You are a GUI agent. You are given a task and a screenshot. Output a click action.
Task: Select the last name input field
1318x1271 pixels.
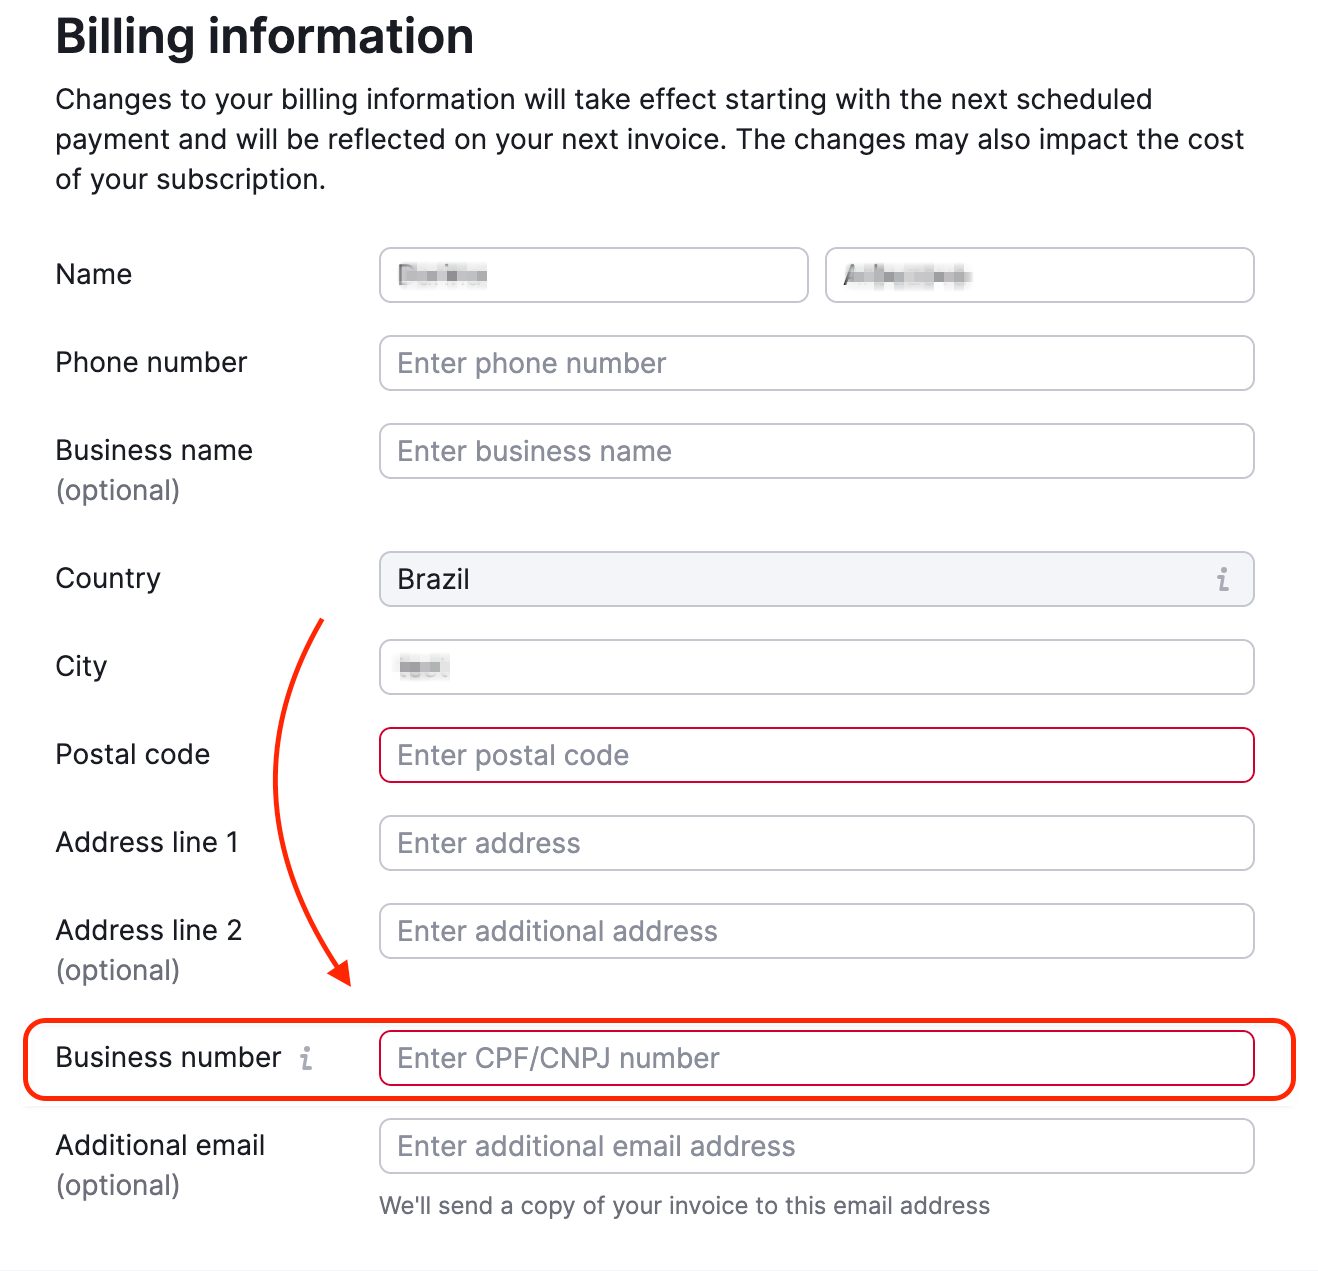1039,275
